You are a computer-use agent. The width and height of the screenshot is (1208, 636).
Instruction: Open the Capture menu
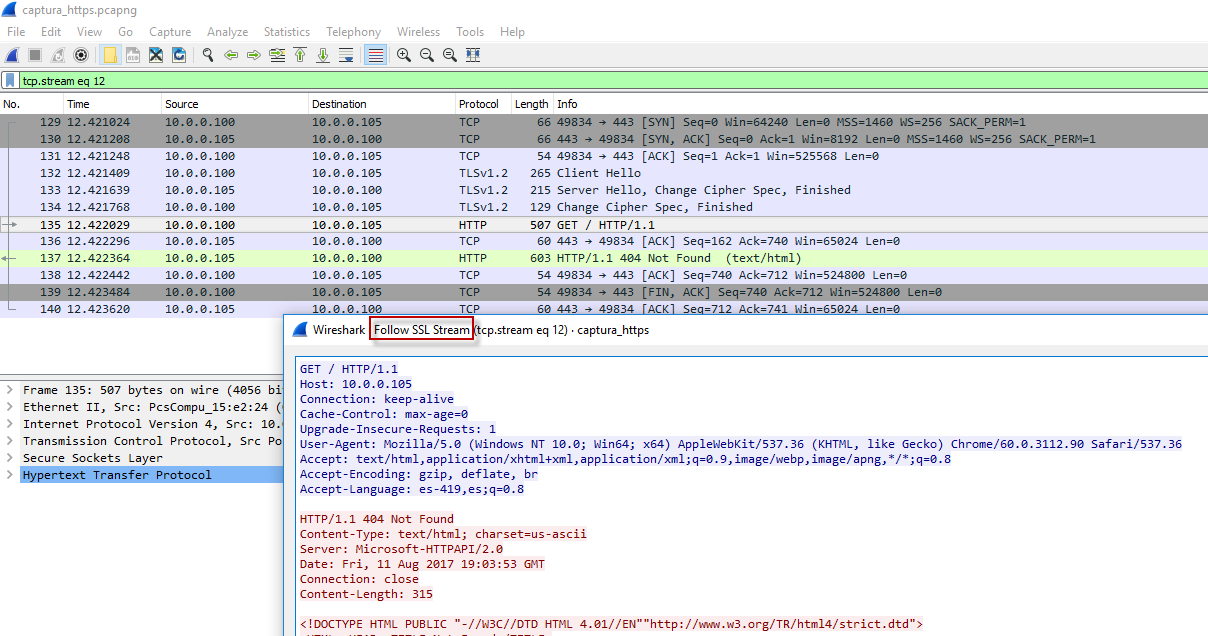170,32
